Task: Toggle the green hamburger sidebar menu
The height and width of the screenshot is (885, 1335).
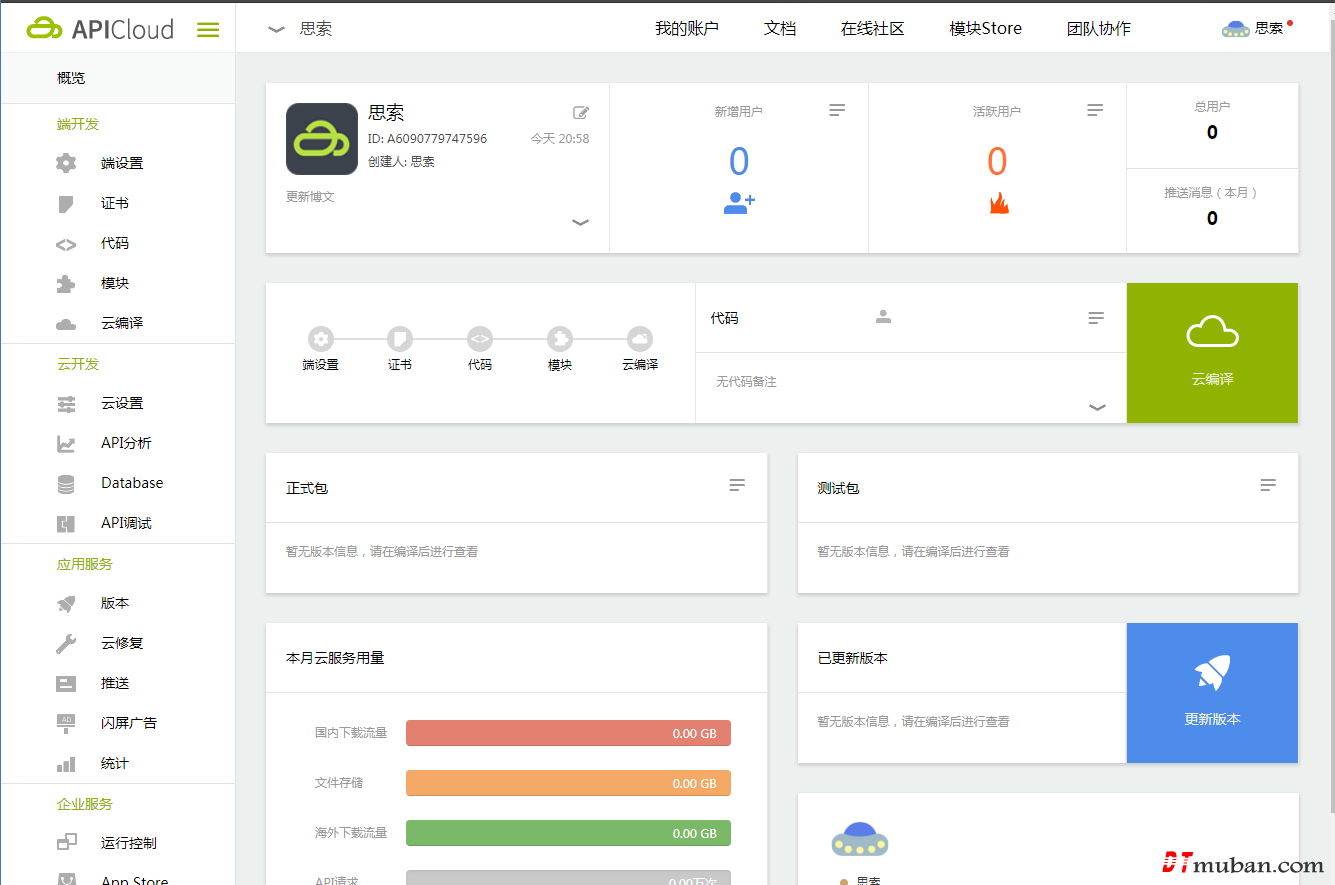Action: [x=208, y=30]
